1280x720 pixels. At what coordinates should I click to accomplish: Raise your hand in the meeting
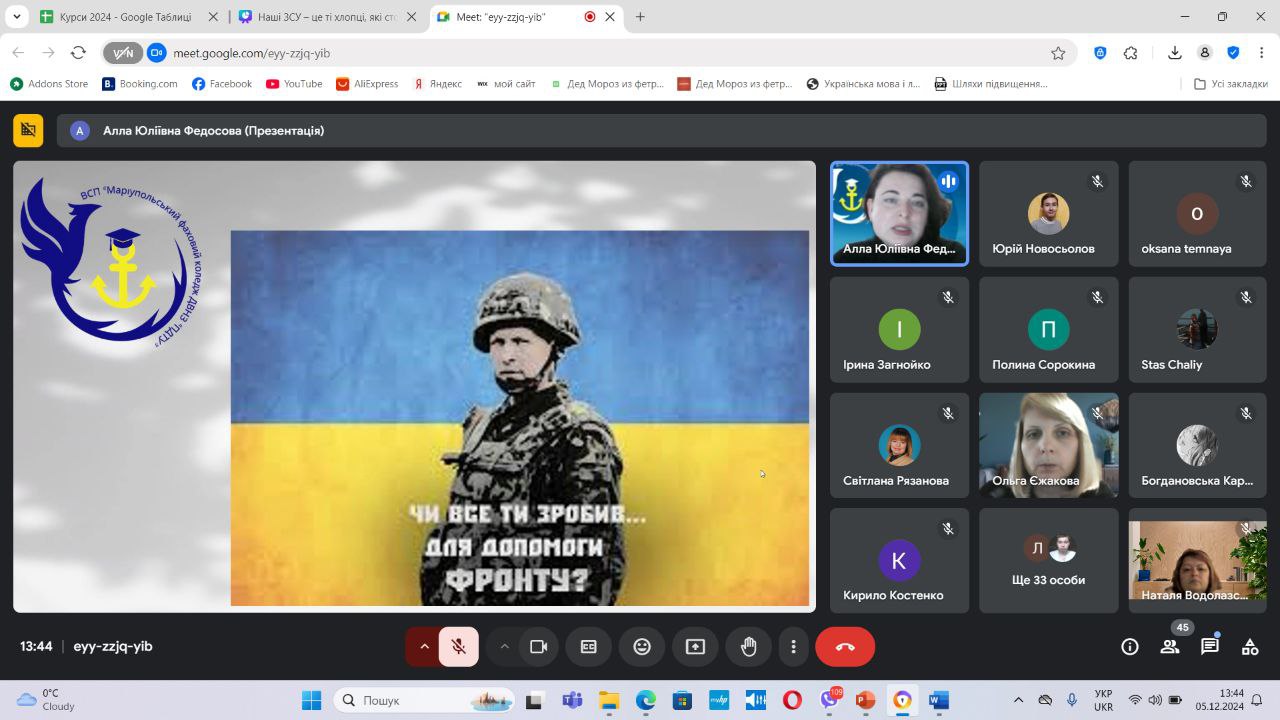tap(748, 646)
